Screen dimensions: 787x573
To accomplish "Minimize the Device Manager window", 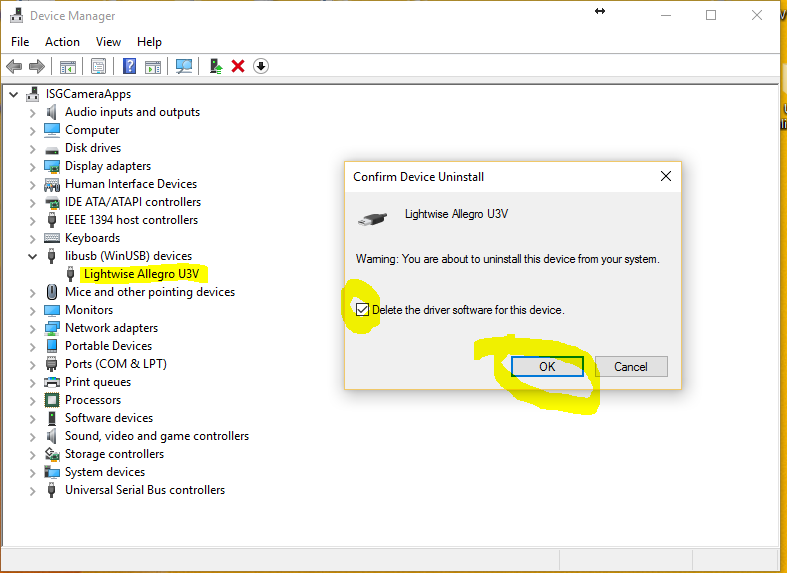I will [x=666, y=15].
